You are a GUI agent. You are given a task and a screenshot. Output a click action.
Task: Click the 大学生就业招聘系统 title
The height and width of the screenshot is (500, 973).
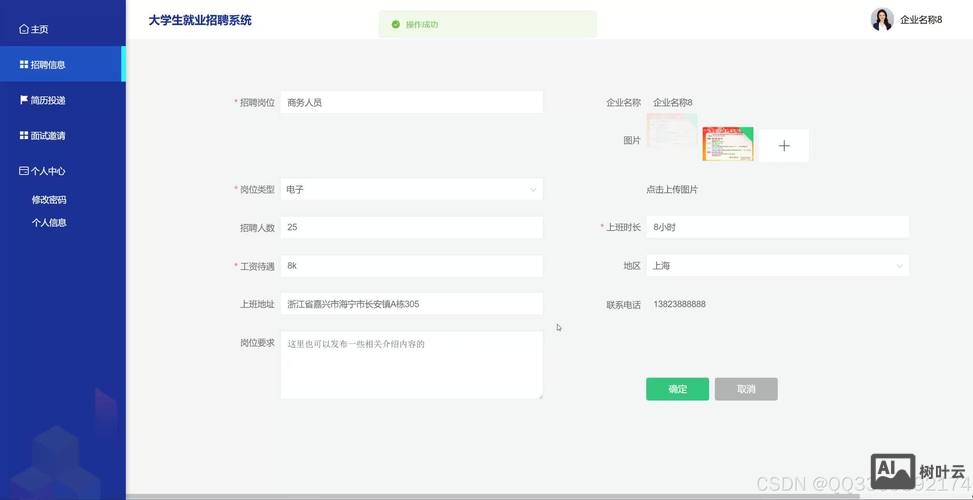point(200,20)
